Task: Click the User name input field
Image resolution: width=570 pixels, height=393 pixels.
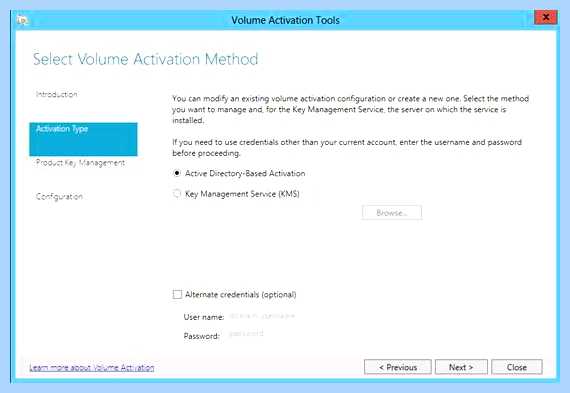Action: click(262, 316)
